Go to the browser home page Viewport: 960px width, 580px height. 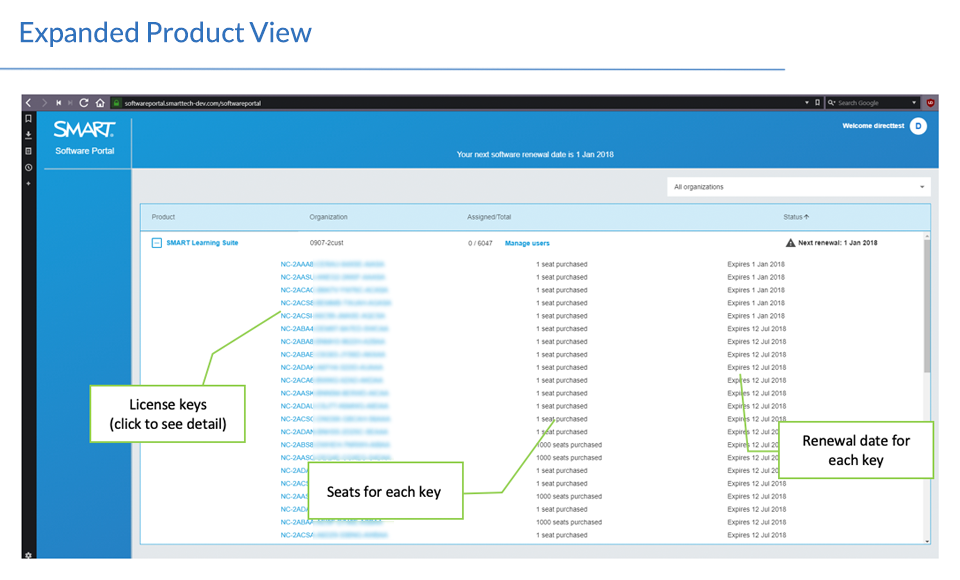click(100, 102)
